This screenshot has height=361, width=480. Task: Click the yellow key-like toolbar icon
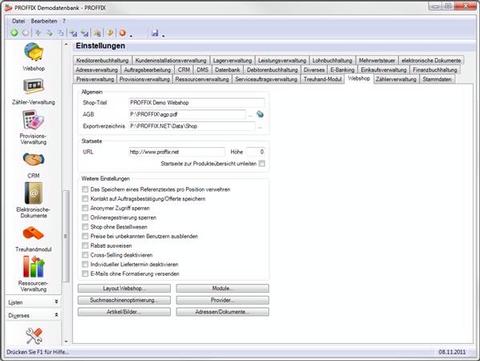[110, 33]
